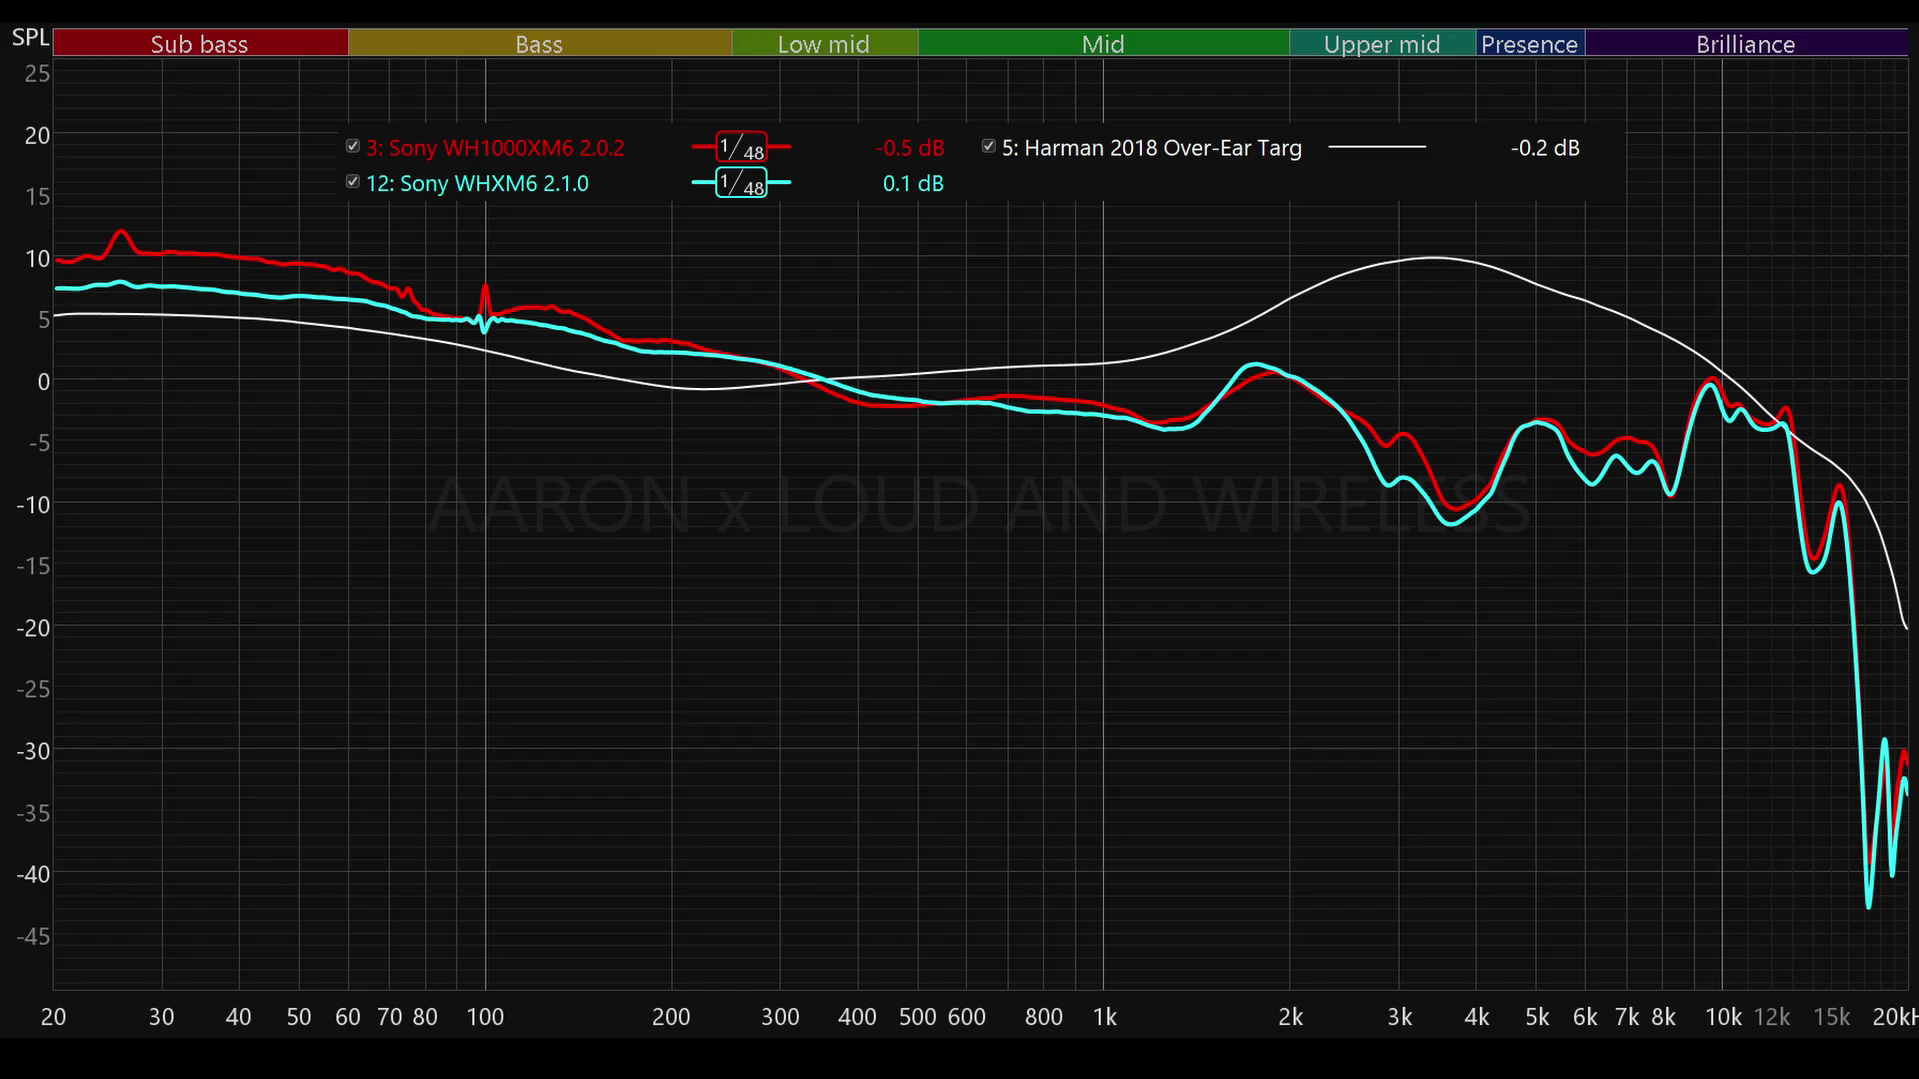Click the 2k frequency axis label
The image size is (1919, 1079).
(1290, 1017)
